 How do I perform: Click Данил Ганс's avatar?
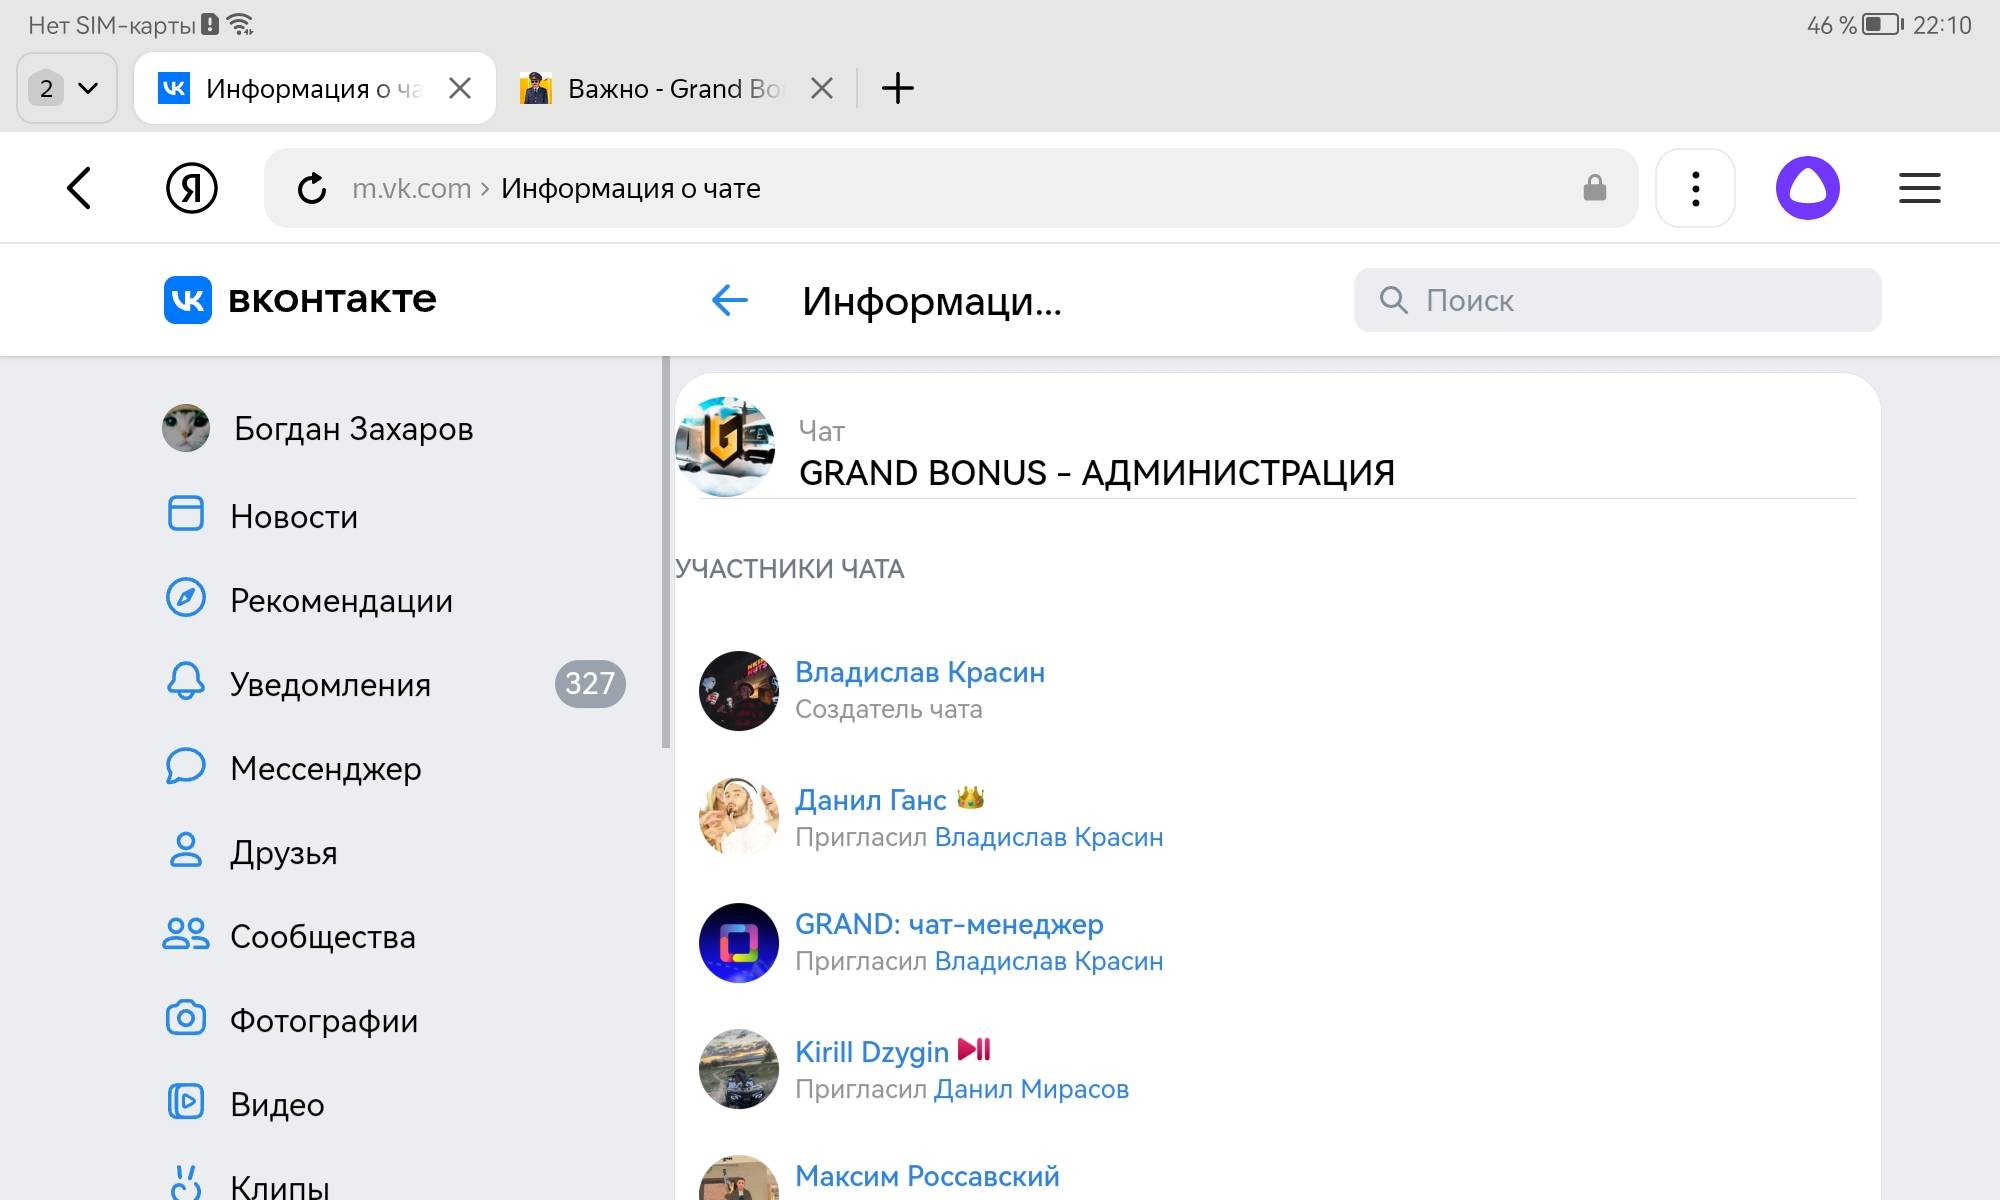pyautogui.click(x=739, y=817)
